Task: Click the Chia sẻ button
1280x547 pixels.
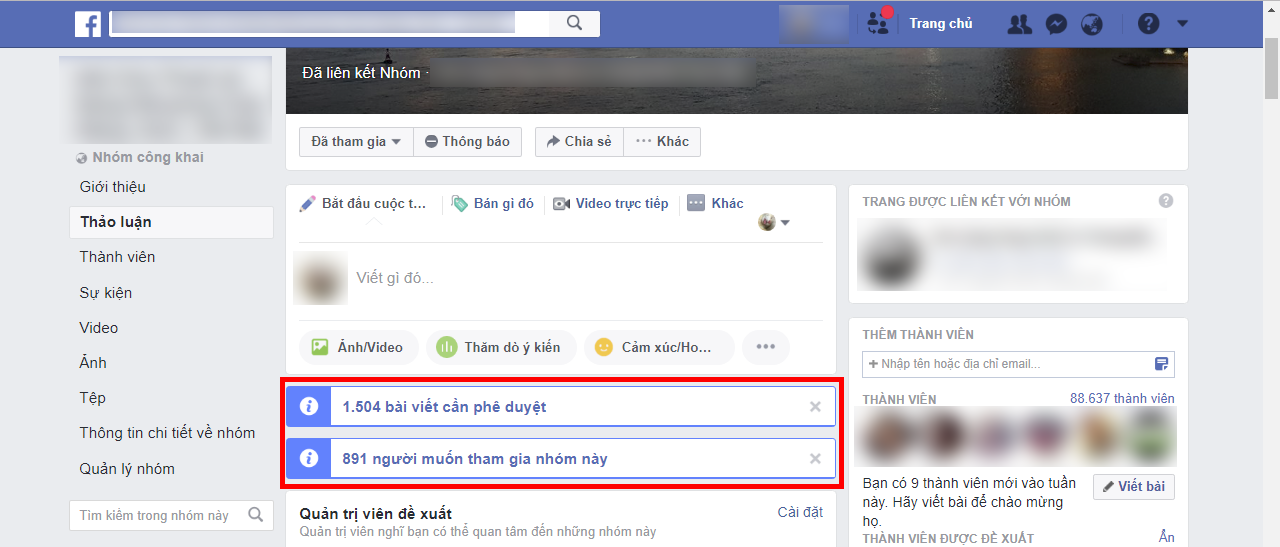Action: [579, 142]
